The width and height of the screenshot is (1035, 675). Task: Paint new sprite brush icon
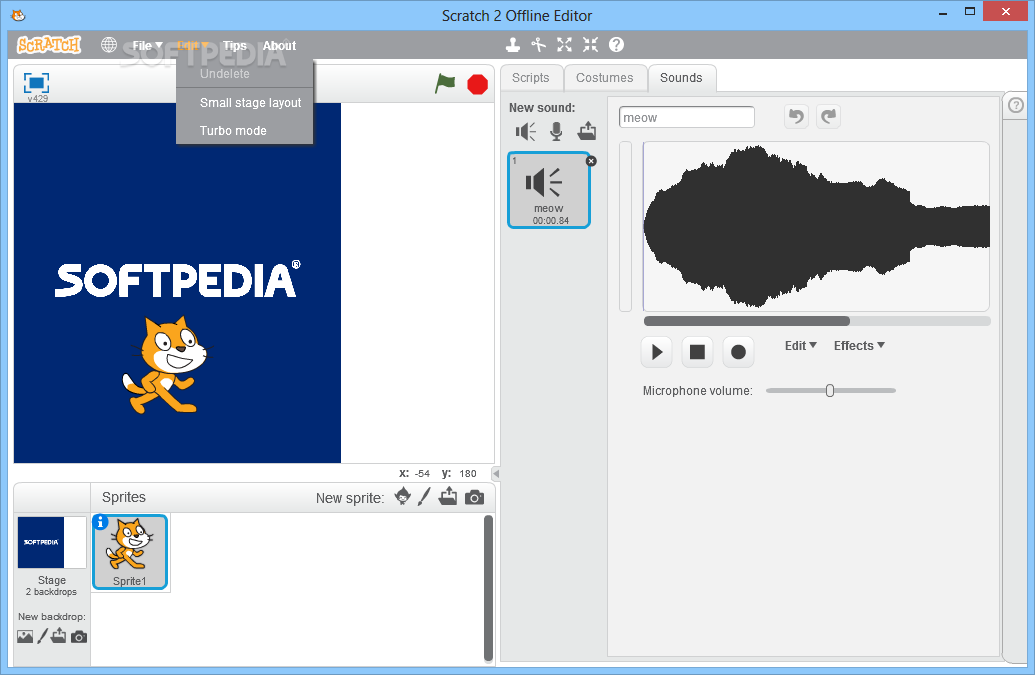click(x=424, y=496)
